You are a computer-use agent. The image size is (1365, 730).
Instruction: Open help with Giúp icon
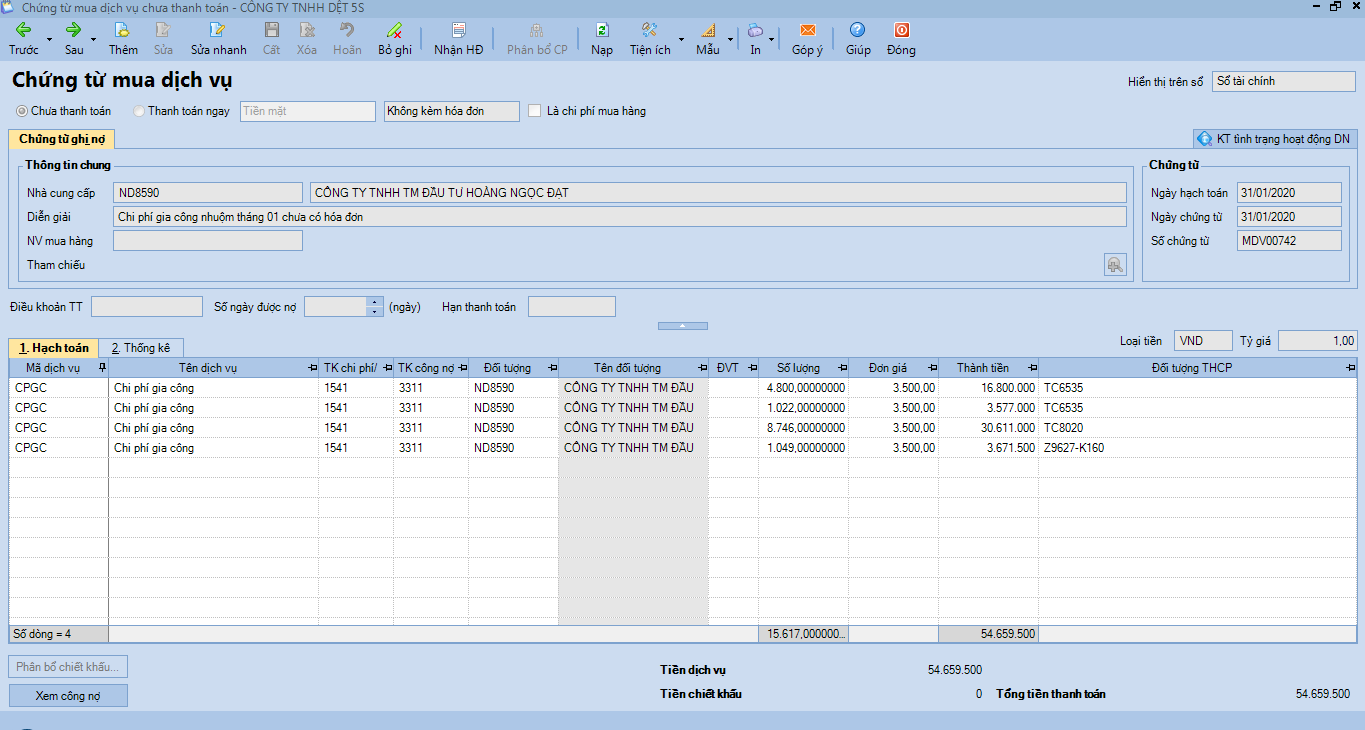coord(858,39)
